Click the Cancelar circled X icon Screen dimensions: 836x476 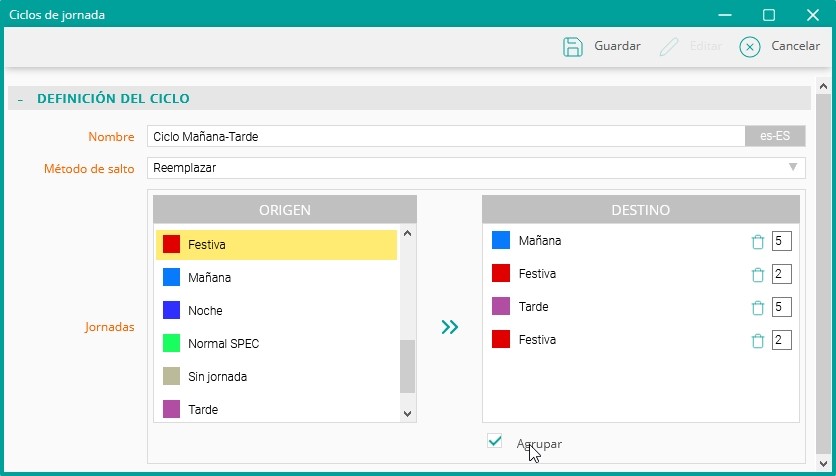click(x=750, y=47)
